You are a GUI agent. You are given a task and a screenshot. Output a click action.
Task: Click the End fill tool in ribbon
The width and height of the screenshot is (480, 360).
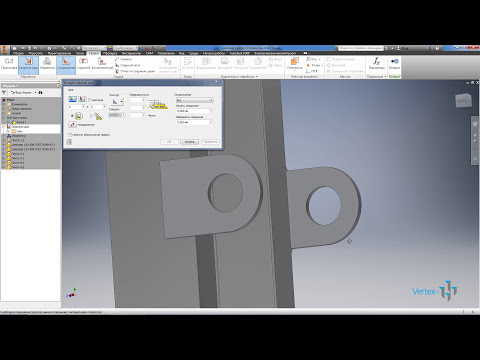pyautogui.click(x=128, y=65)
